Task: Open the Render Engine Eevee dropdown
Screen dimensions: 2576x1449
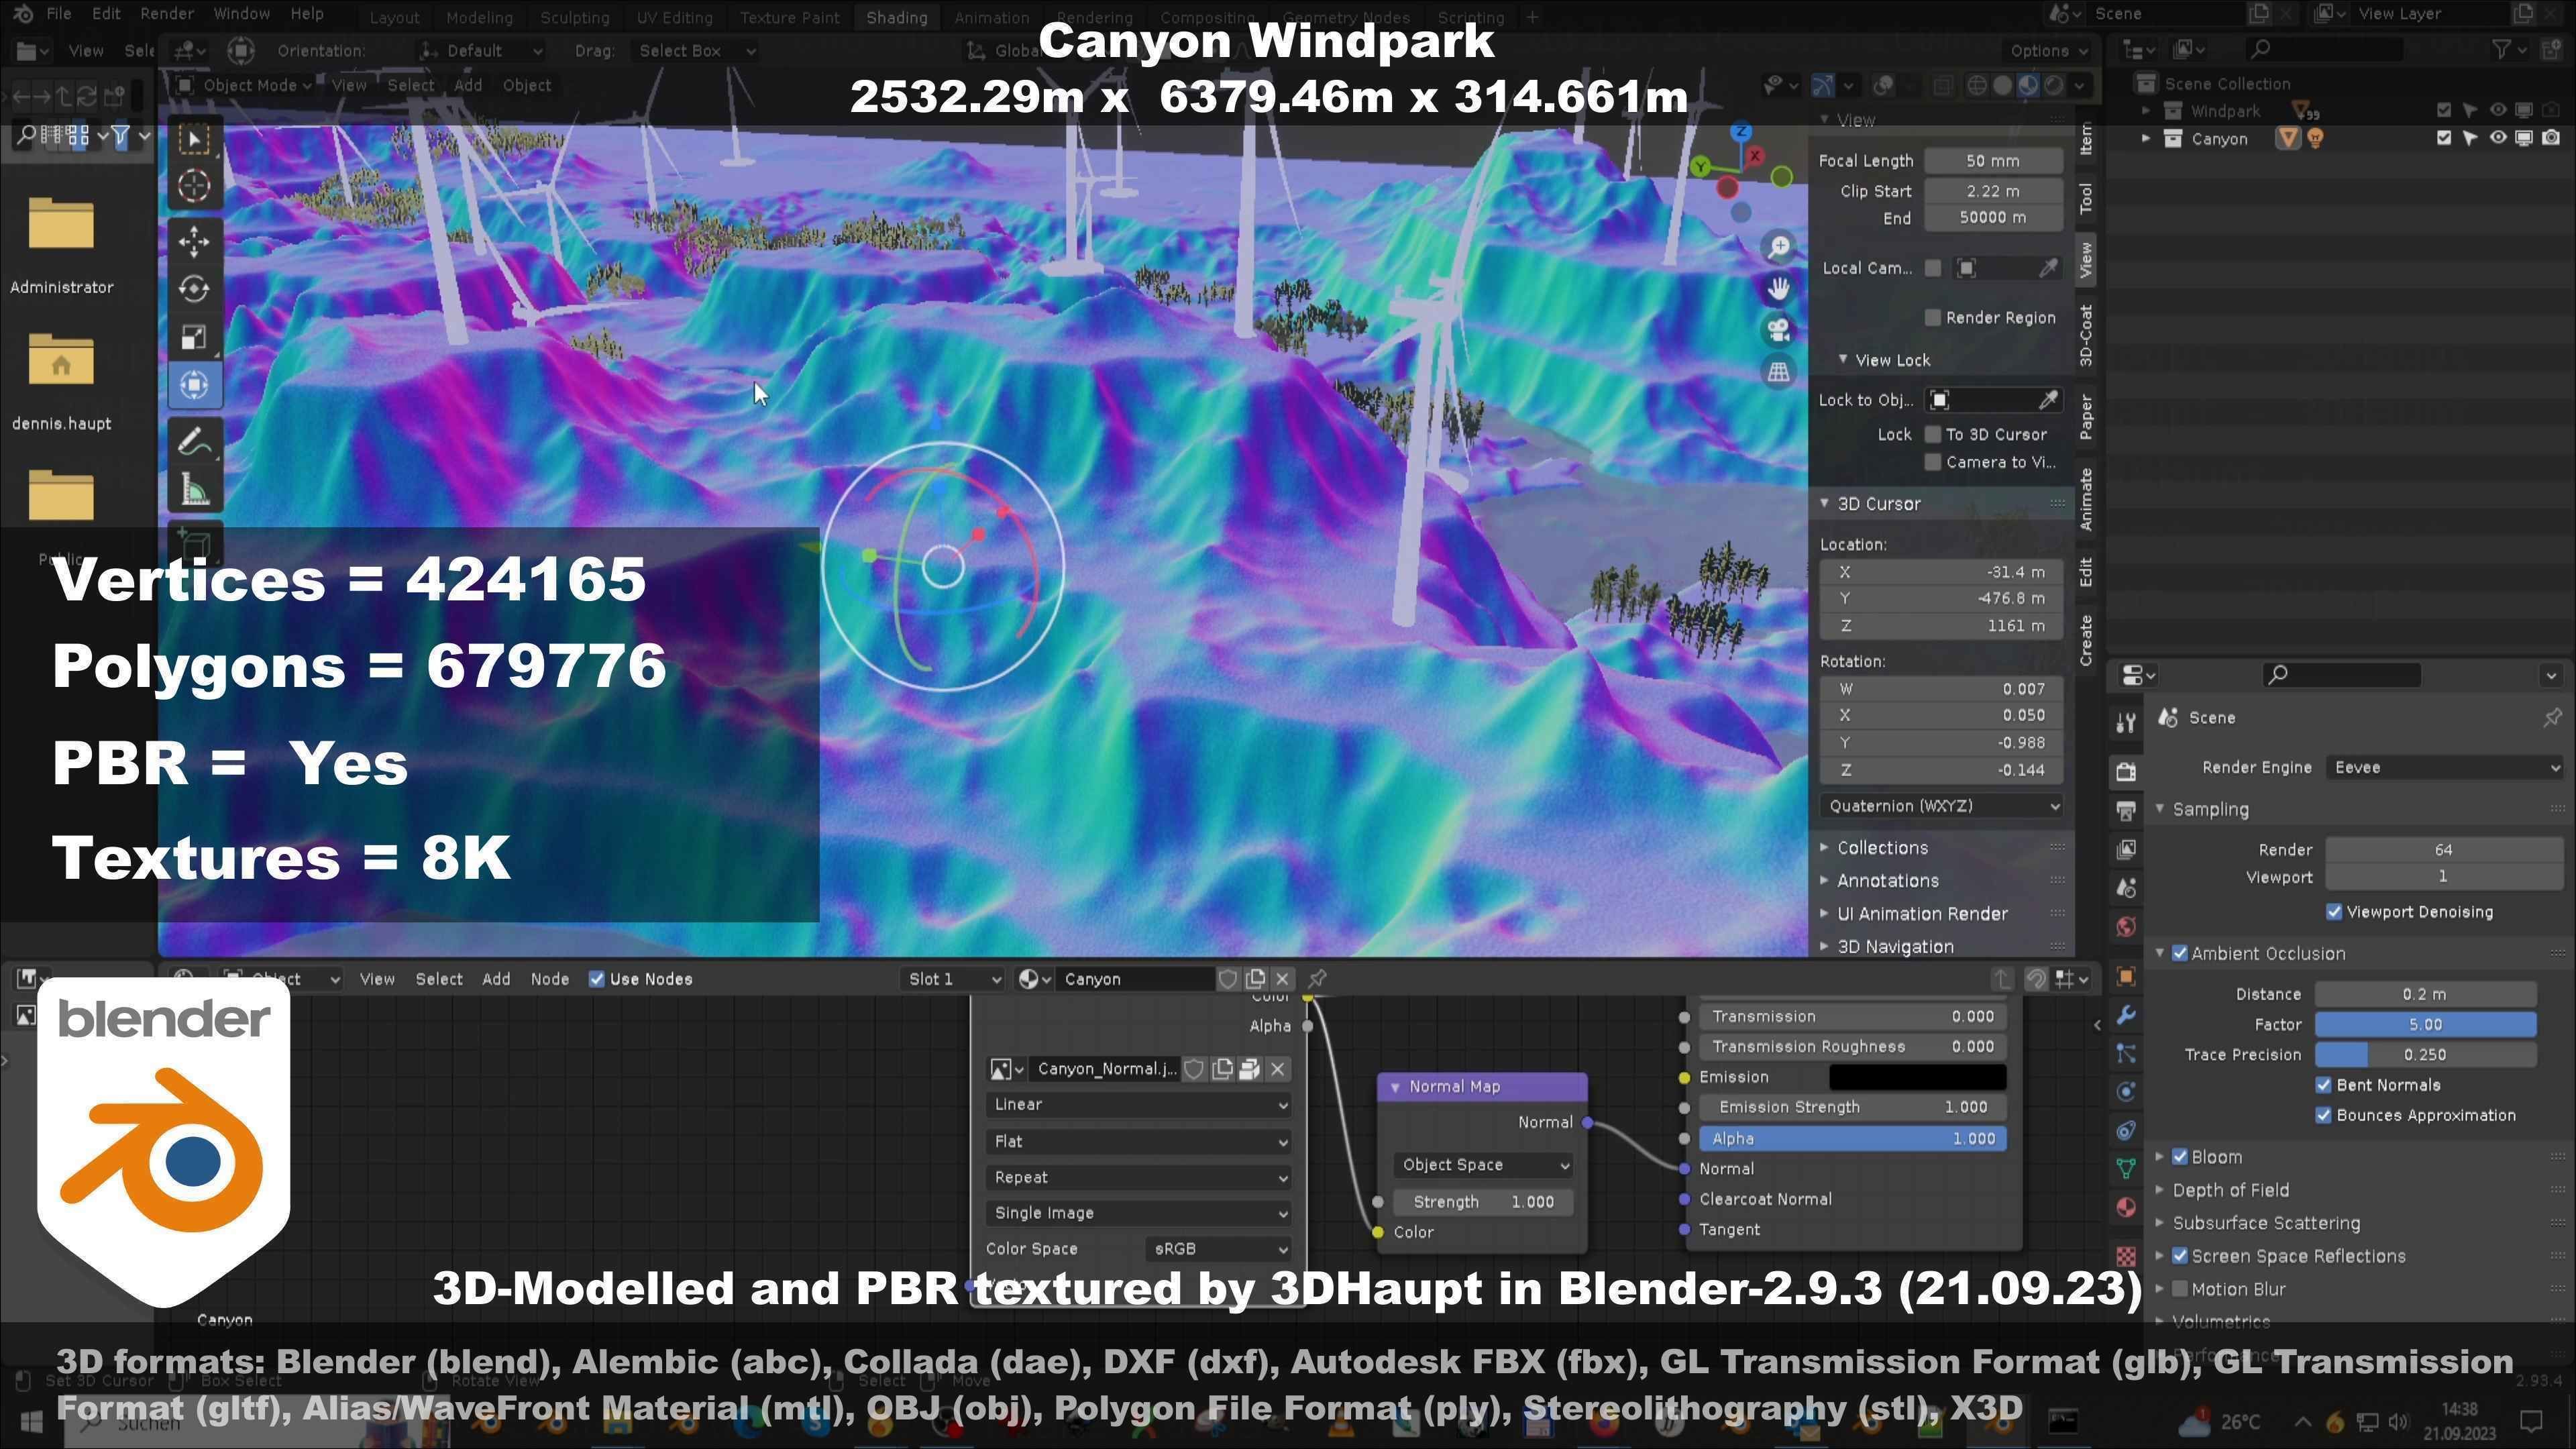Action: pos(2444,767)
